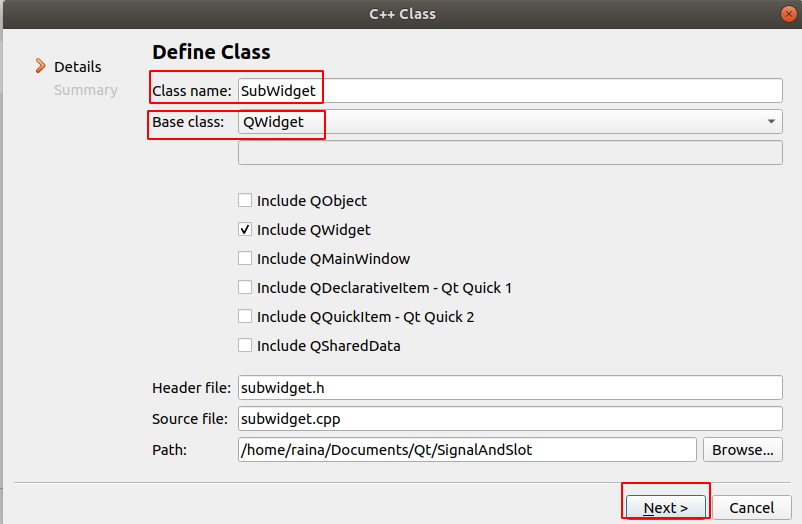The height and width of the screenshot is (524, 802).
Task: Click the Header file input field
Action: (x=510, y=388)
